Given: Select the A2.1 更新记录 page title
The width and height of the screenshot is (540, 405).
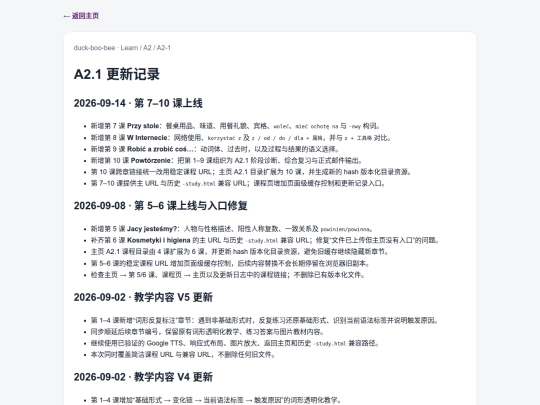Looking at the screenshot, I should [117, 74].
